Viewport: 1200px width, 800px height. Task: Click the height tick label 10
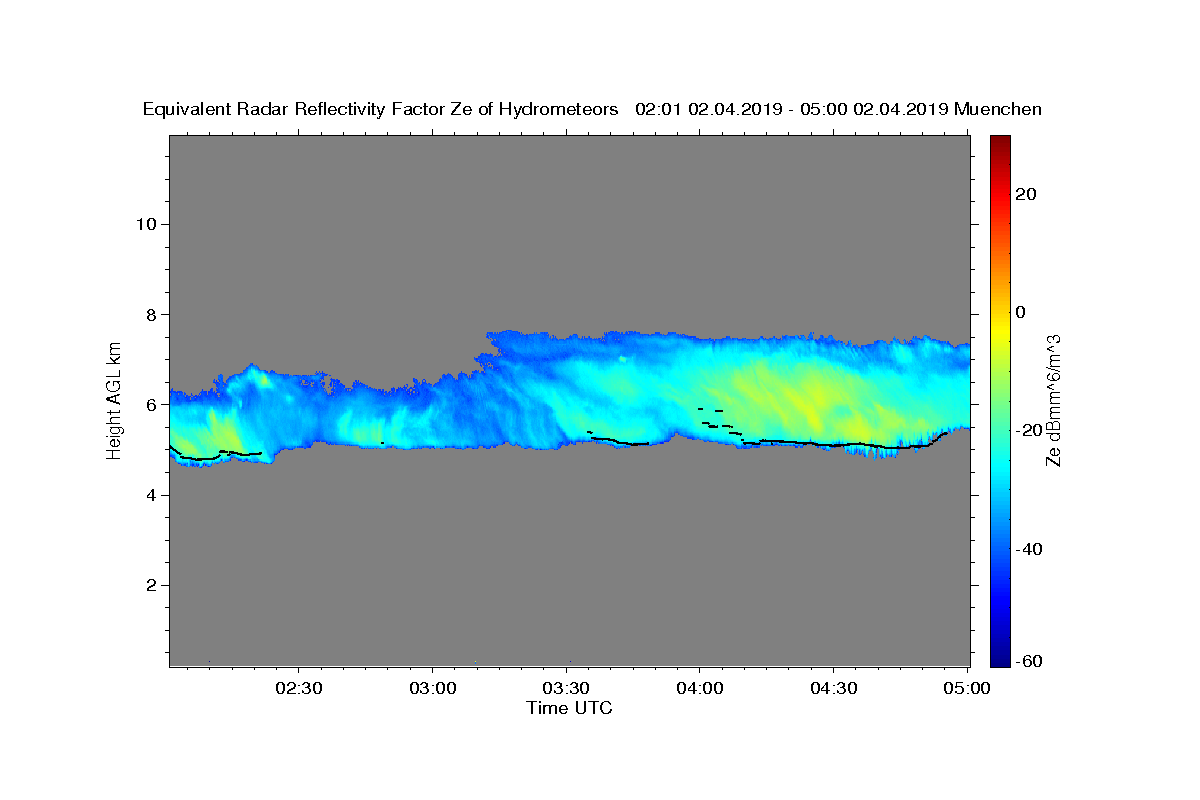[x=145, y=223]
